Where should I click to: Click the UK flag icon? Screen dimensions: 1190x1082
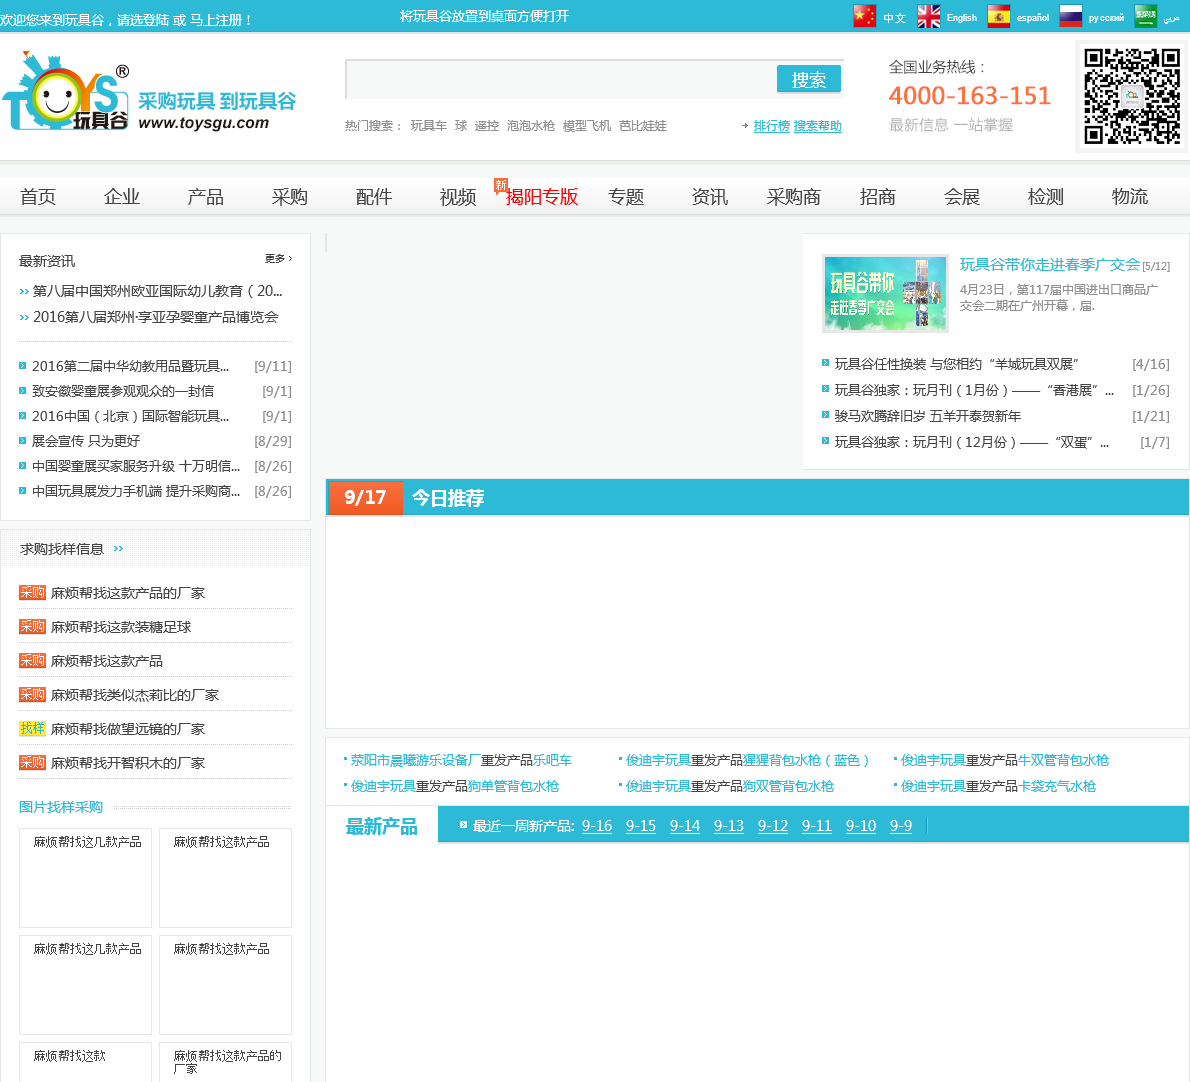click(928, 16)
